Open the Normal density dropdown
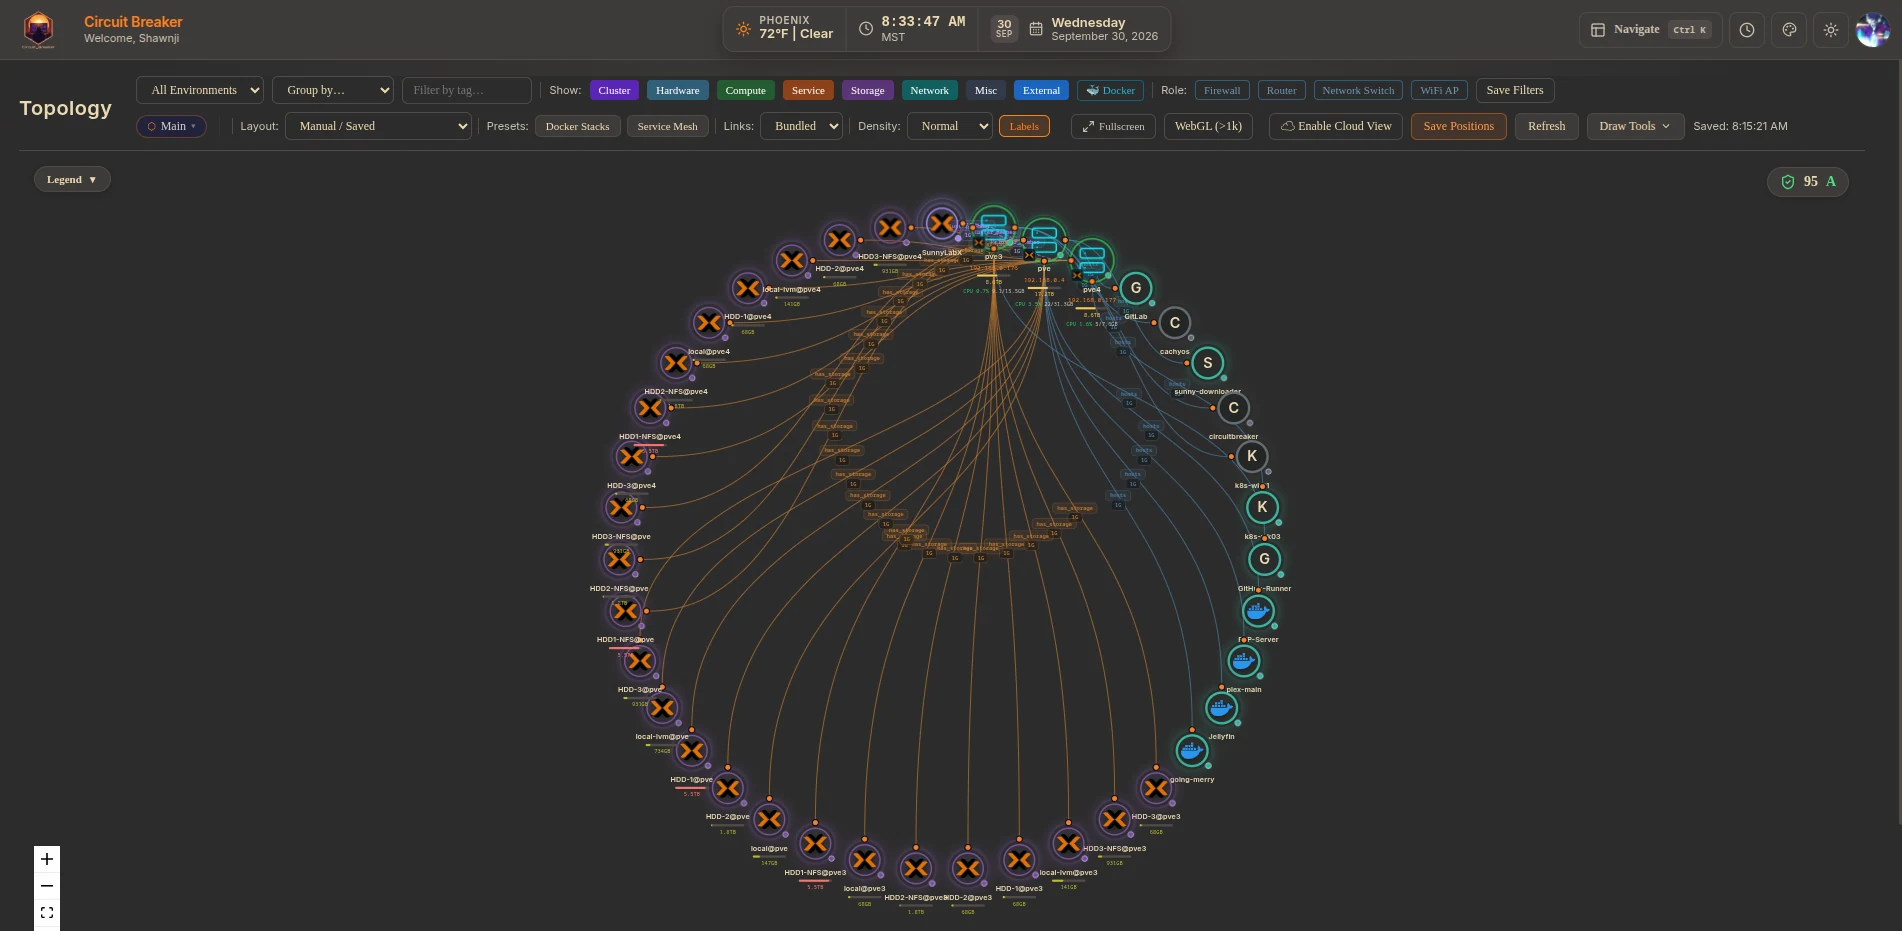Screen dimensions: 1902x931 click(949, 126)
